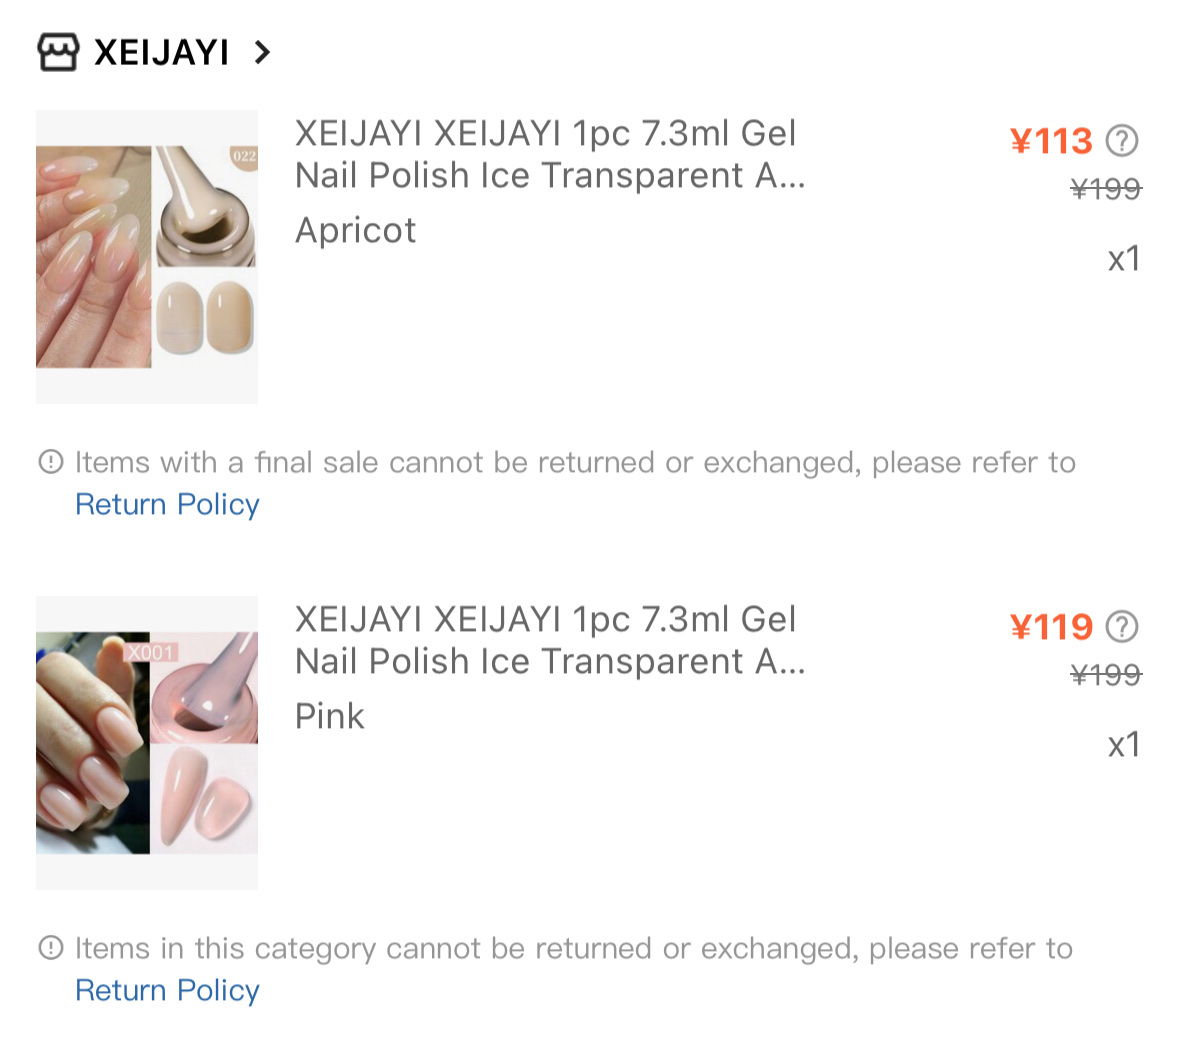Click info icon beside category return notice

tap(50, 948)
